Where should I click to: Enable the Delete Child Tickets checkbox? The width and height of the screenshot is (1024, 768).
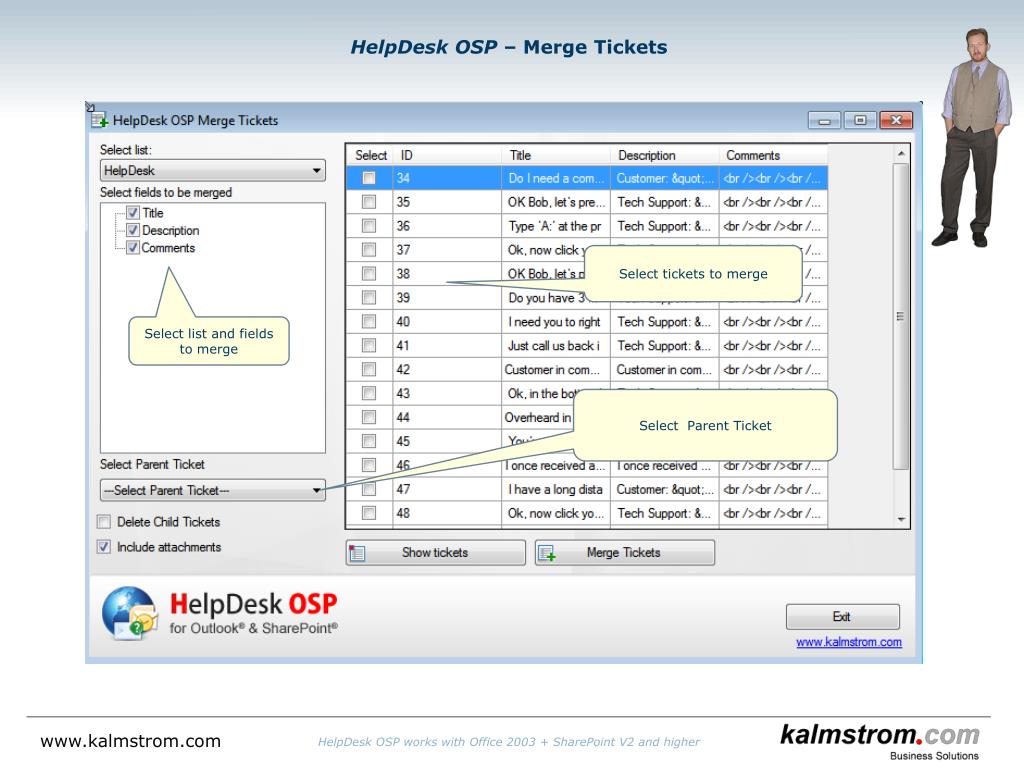pyautogui.click(x=104, y=522)
